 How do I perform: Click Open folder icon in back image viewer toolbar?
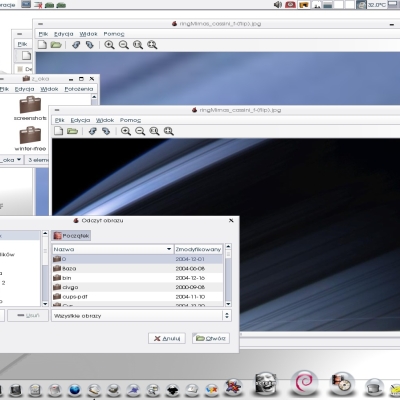coord(56,45)
